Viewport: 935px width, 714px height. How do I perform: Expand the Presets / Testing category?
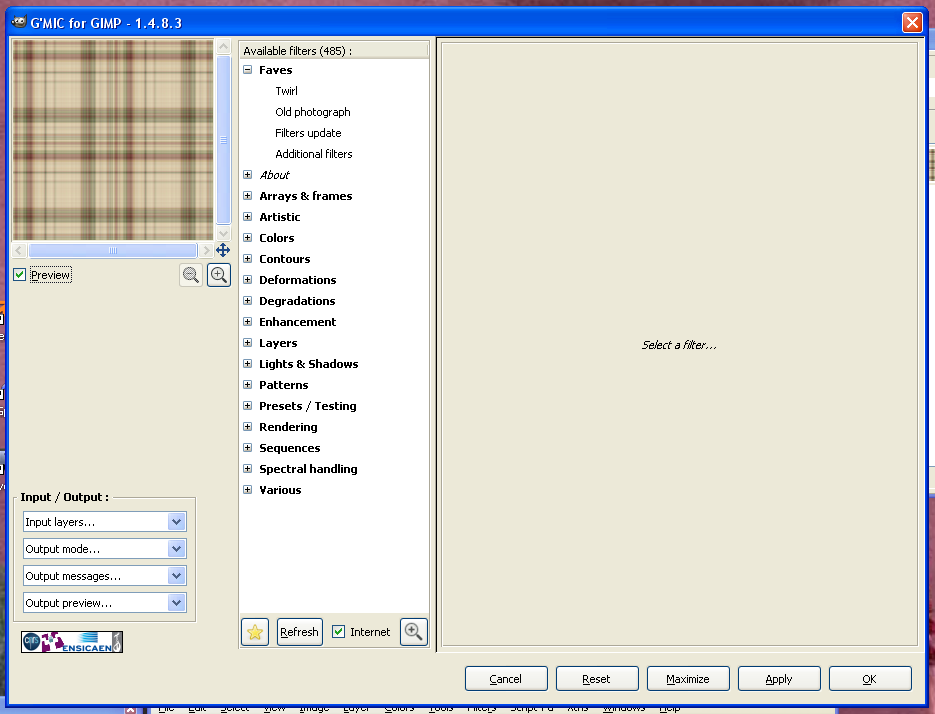[247, 406]
